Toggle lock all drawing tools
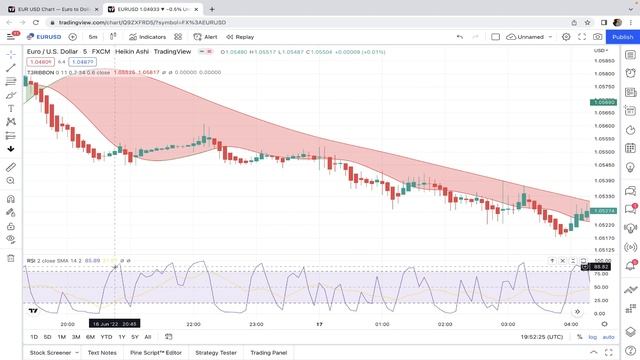640x360 pixels. (x=11, y=226)
